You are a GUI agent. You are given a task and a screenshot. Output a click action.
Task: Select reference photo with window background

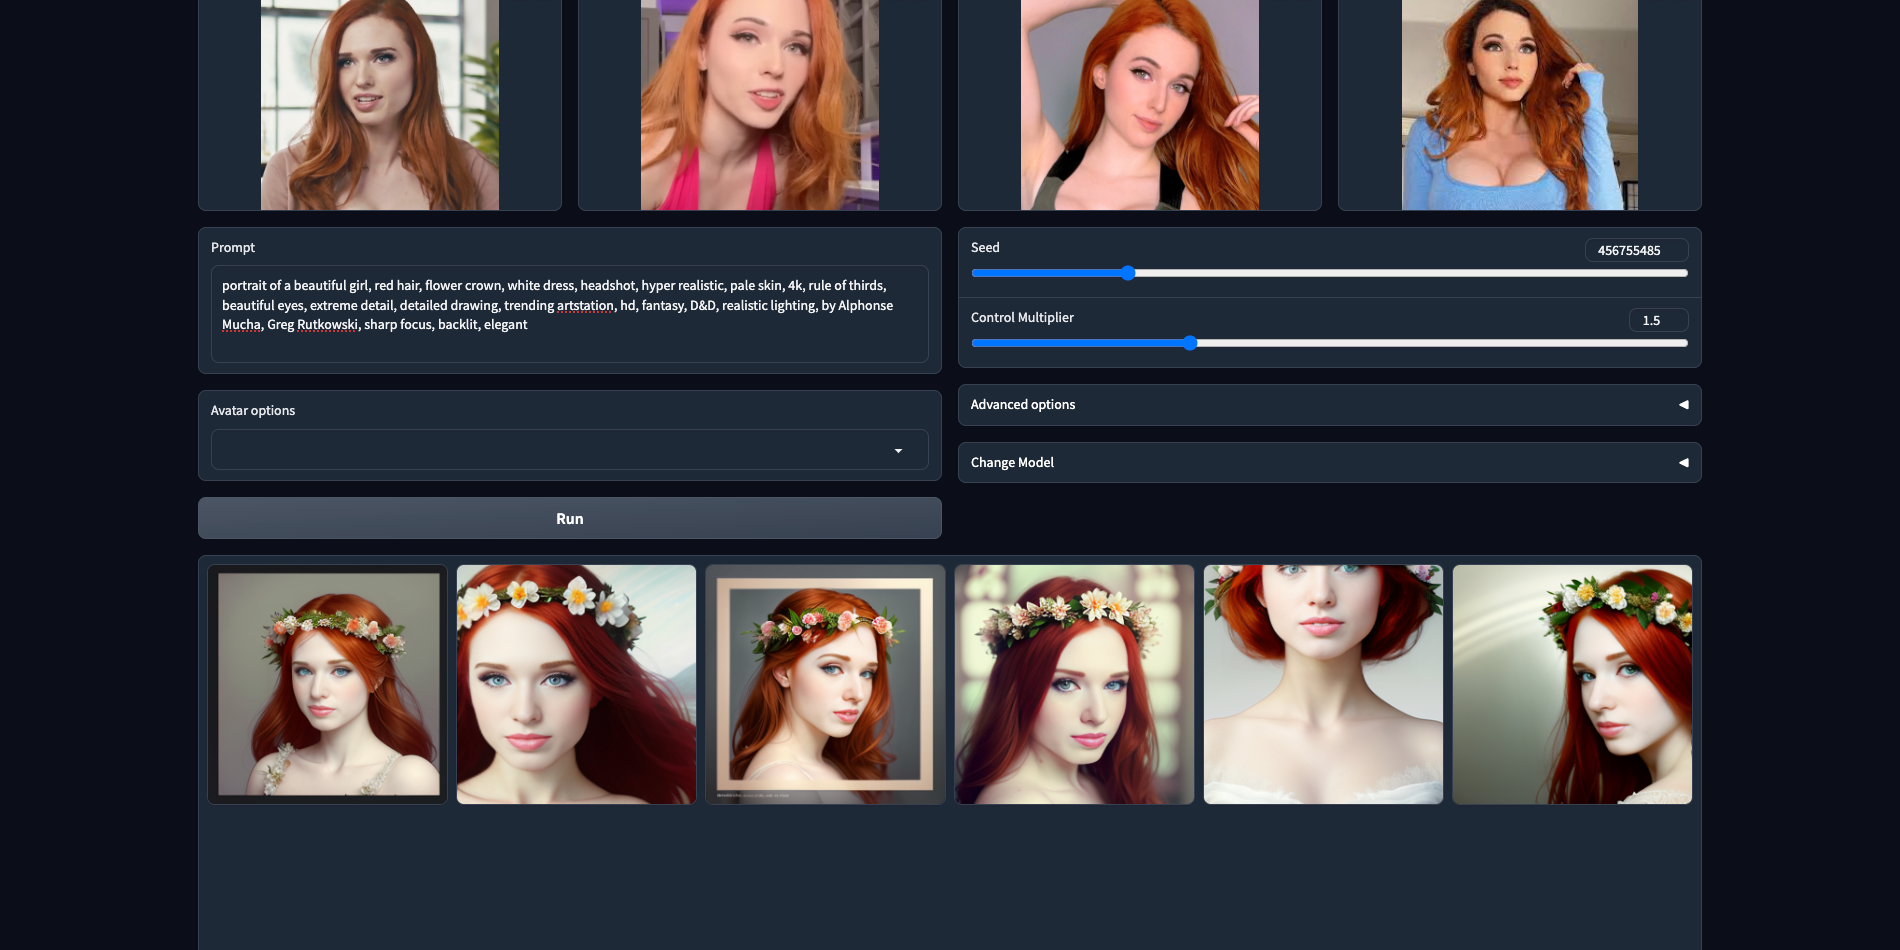point(380,105)
